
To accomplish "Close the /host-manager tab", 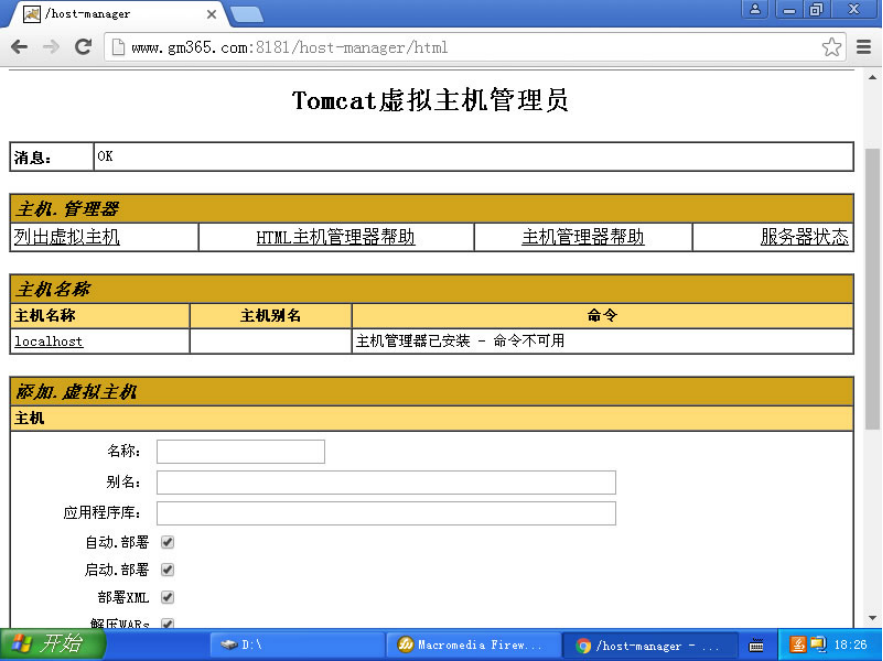I will pos(211,14).
